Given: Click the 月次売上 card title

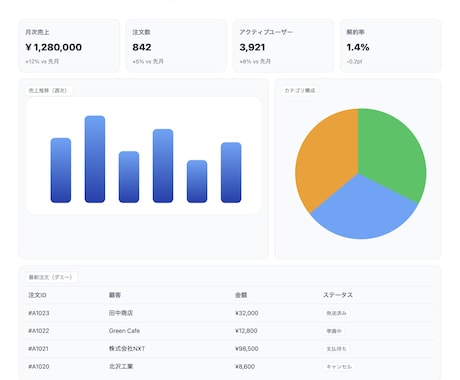Looking at the screenshot, I should pos(37,32).
